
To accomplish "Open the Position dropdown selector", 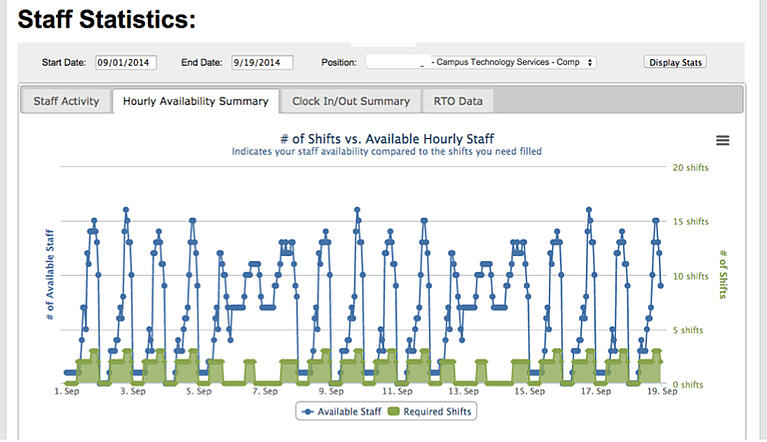I will [x=481, y=62].
